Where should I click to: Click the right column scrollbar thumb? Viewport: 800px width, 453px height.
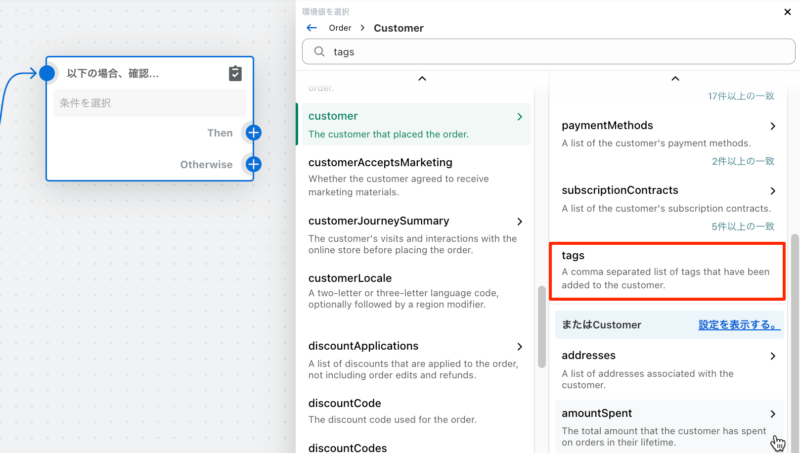coord(794,343)
